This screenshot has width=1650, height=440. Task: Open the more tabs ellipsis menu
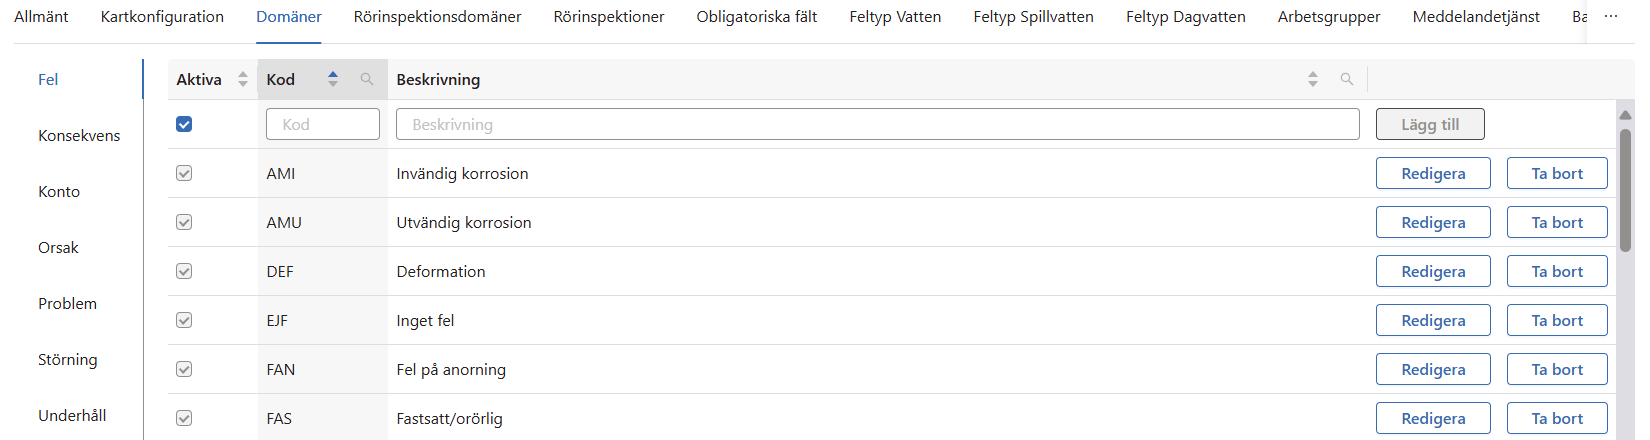(x=1610, y=17)
